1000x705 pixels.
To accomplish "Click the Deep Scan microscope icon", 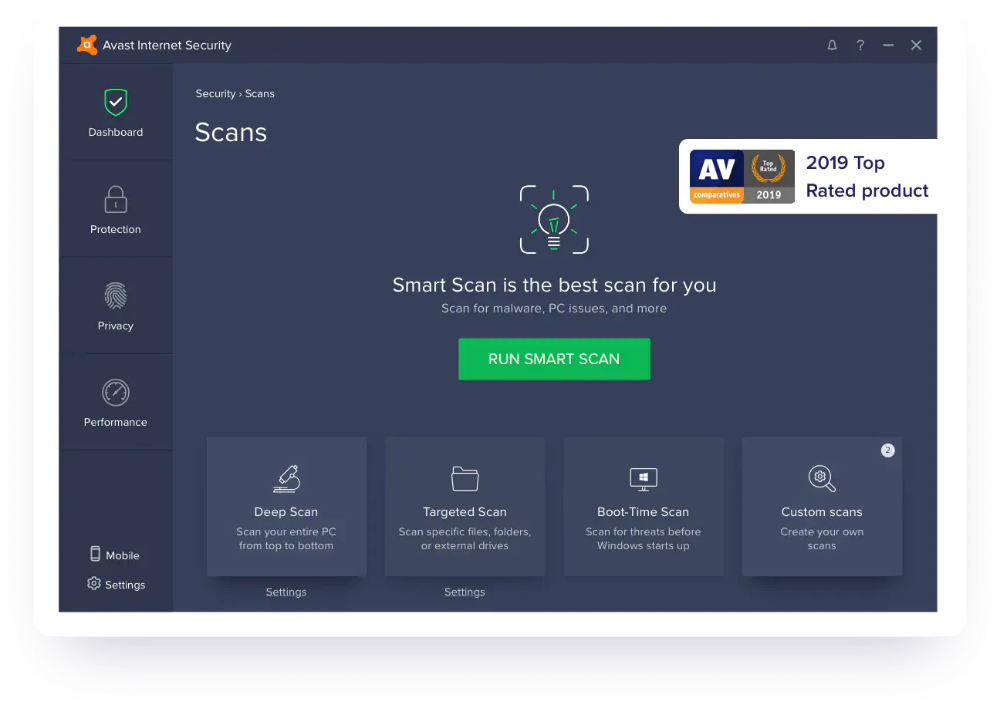I will tap(286, 479).
